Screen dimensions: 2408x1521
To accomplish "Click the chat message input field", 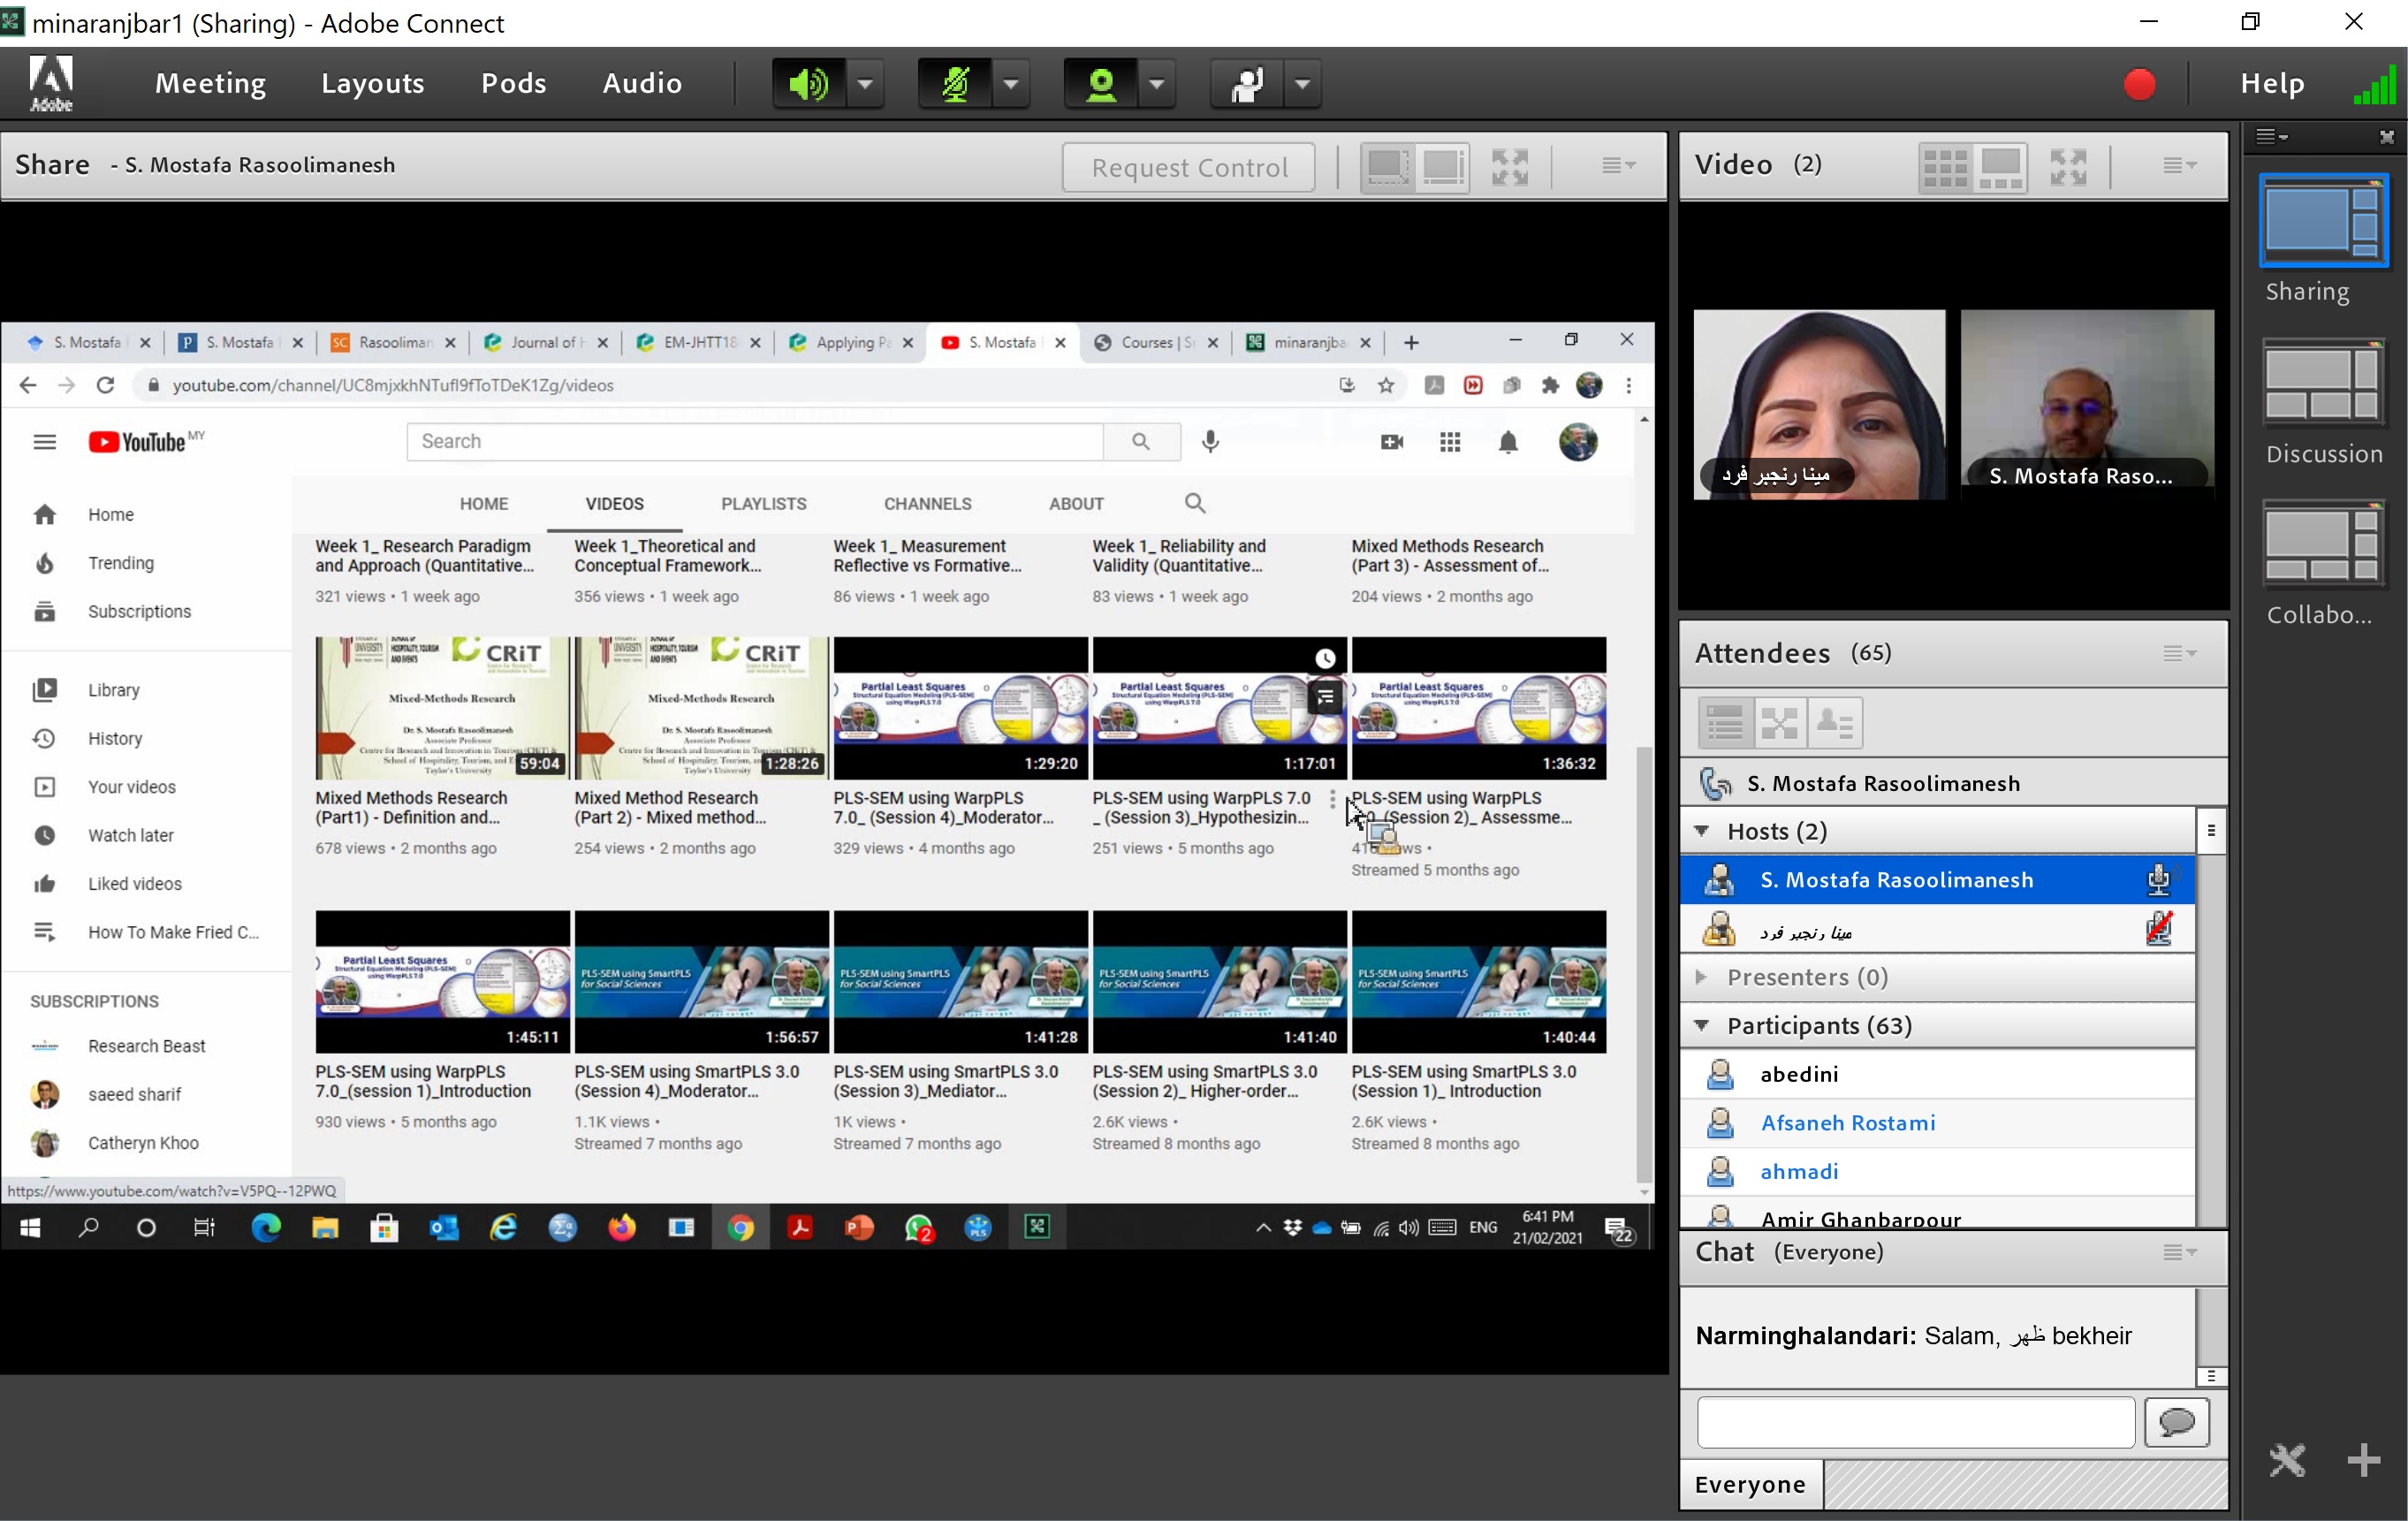I will 1916,1422.
